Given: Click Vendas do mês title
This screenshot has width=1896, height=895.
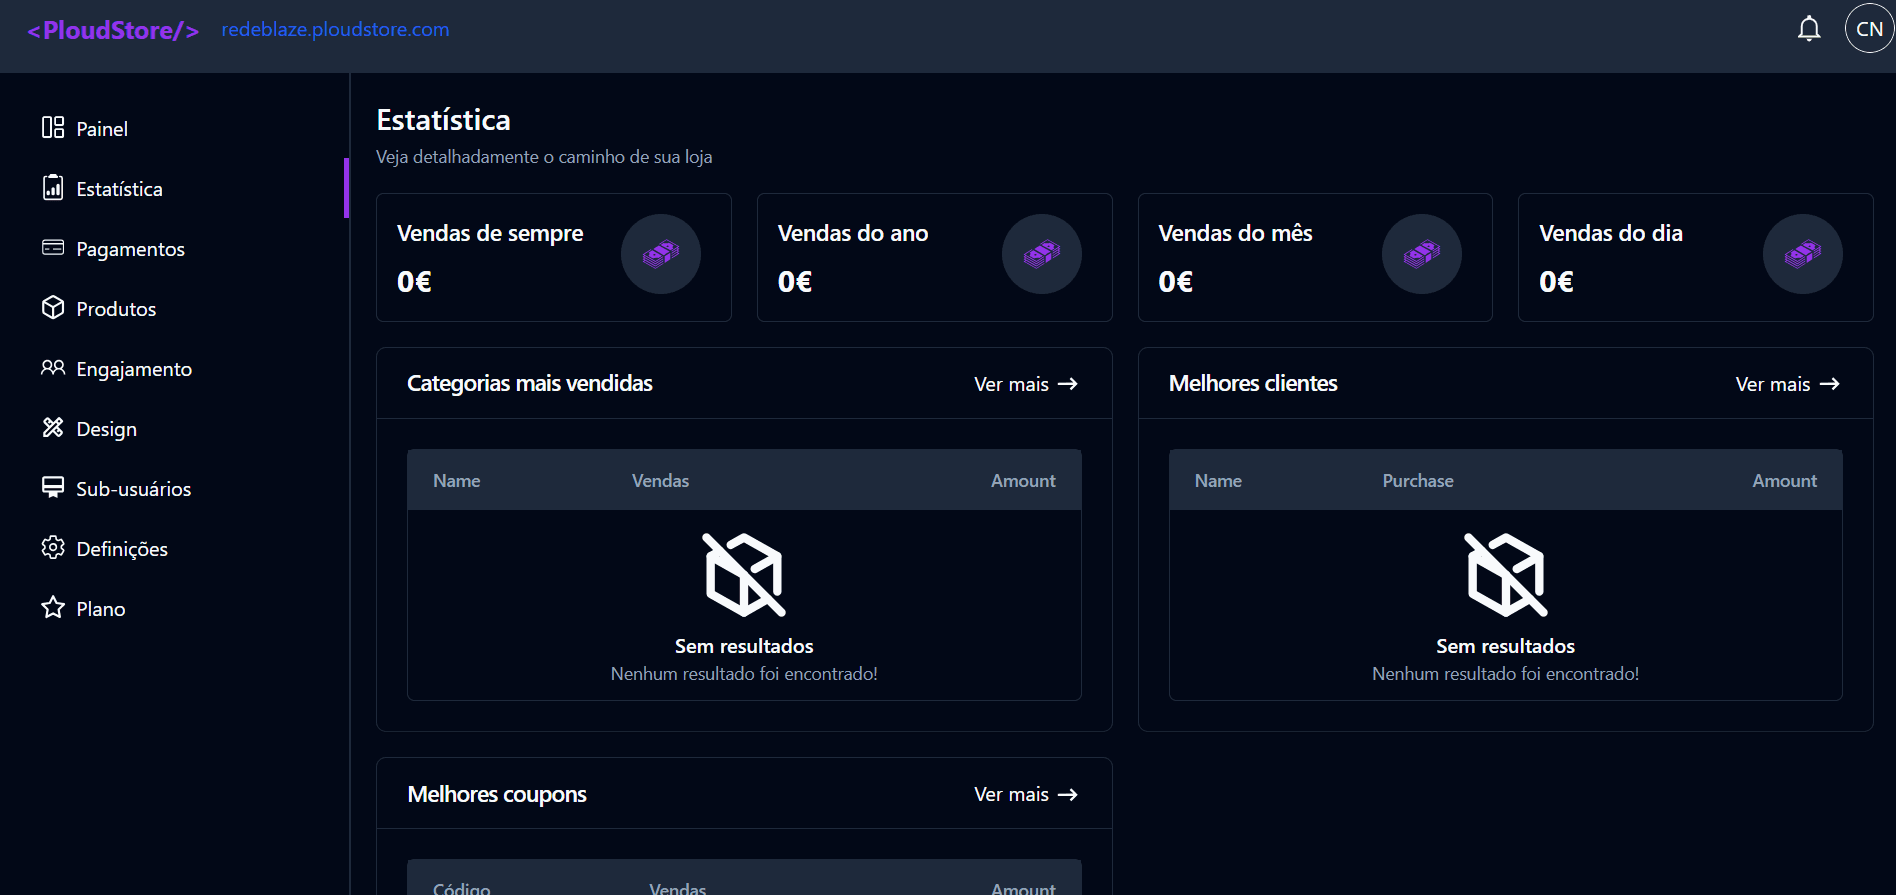Looking at the screenshot, I should pos(1235,233).
